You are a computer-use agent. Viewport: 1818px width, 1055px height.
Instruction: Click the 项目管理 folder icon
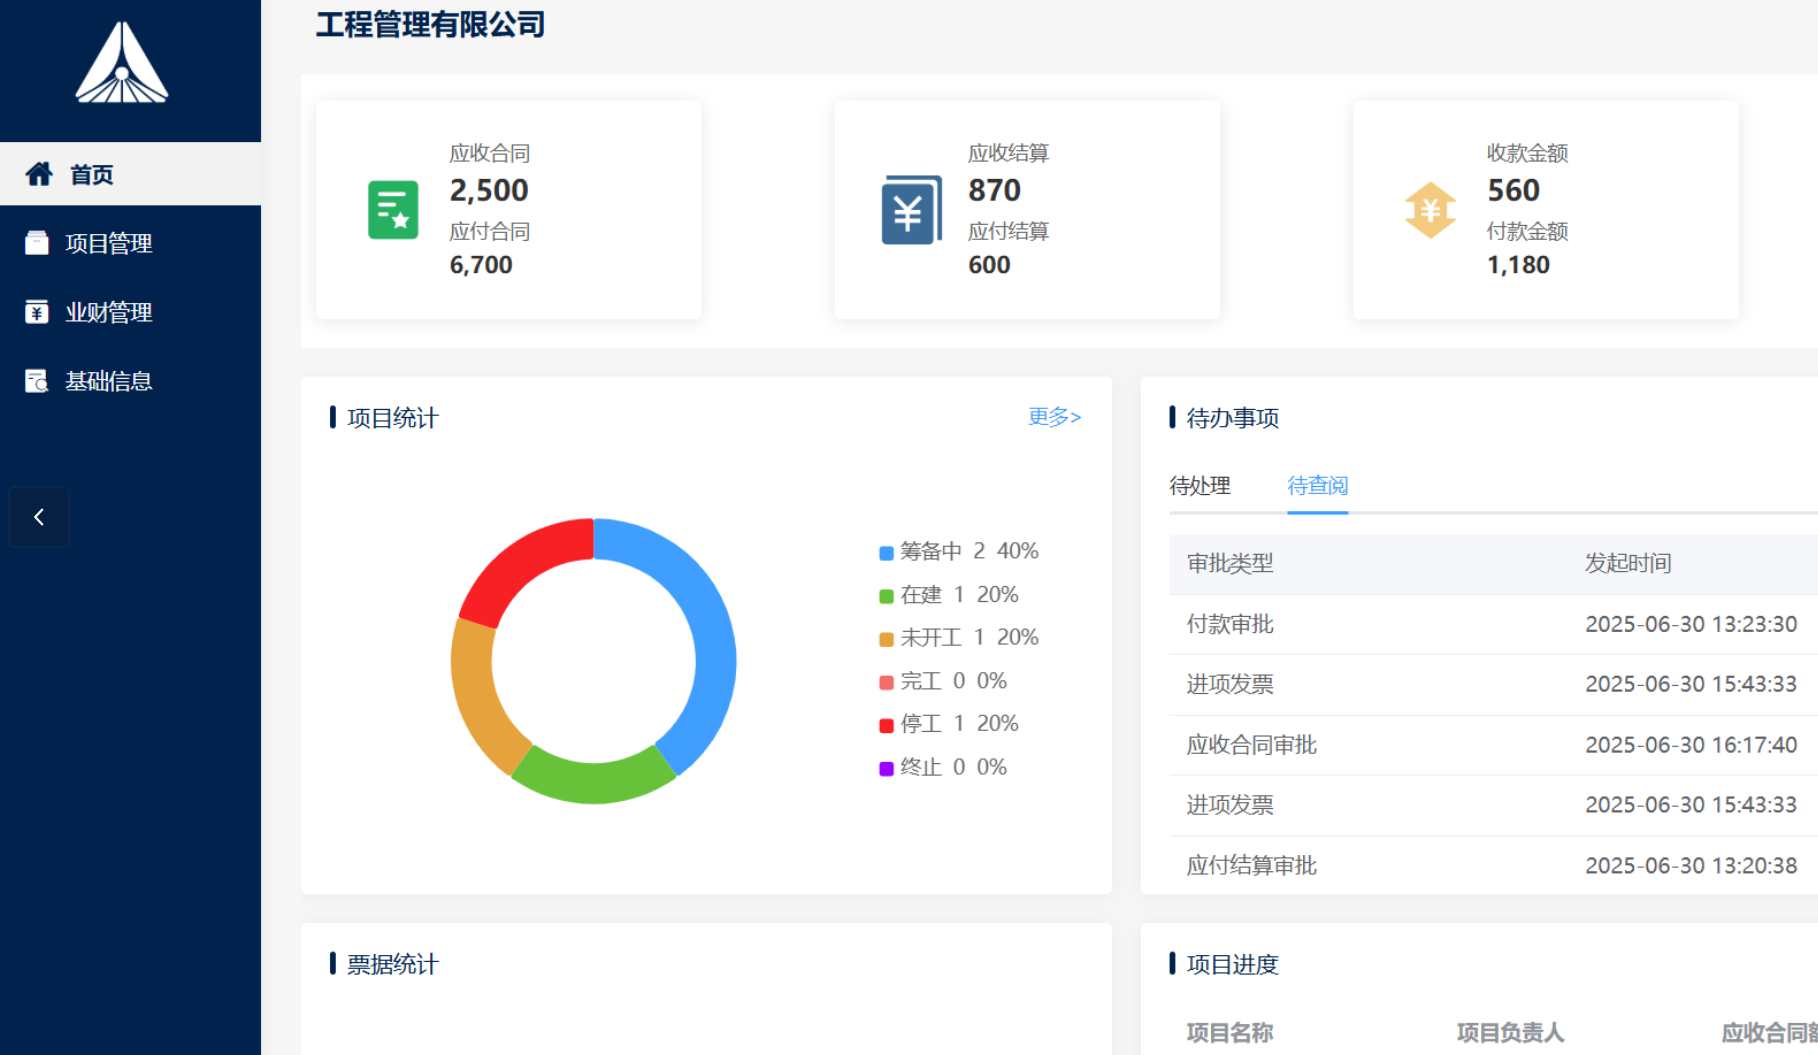pos(37,243)
